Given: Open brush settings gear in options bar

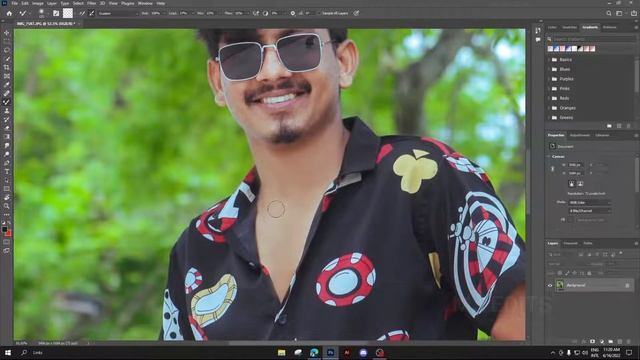Looking at the screenshot, I should coord(293,13).
